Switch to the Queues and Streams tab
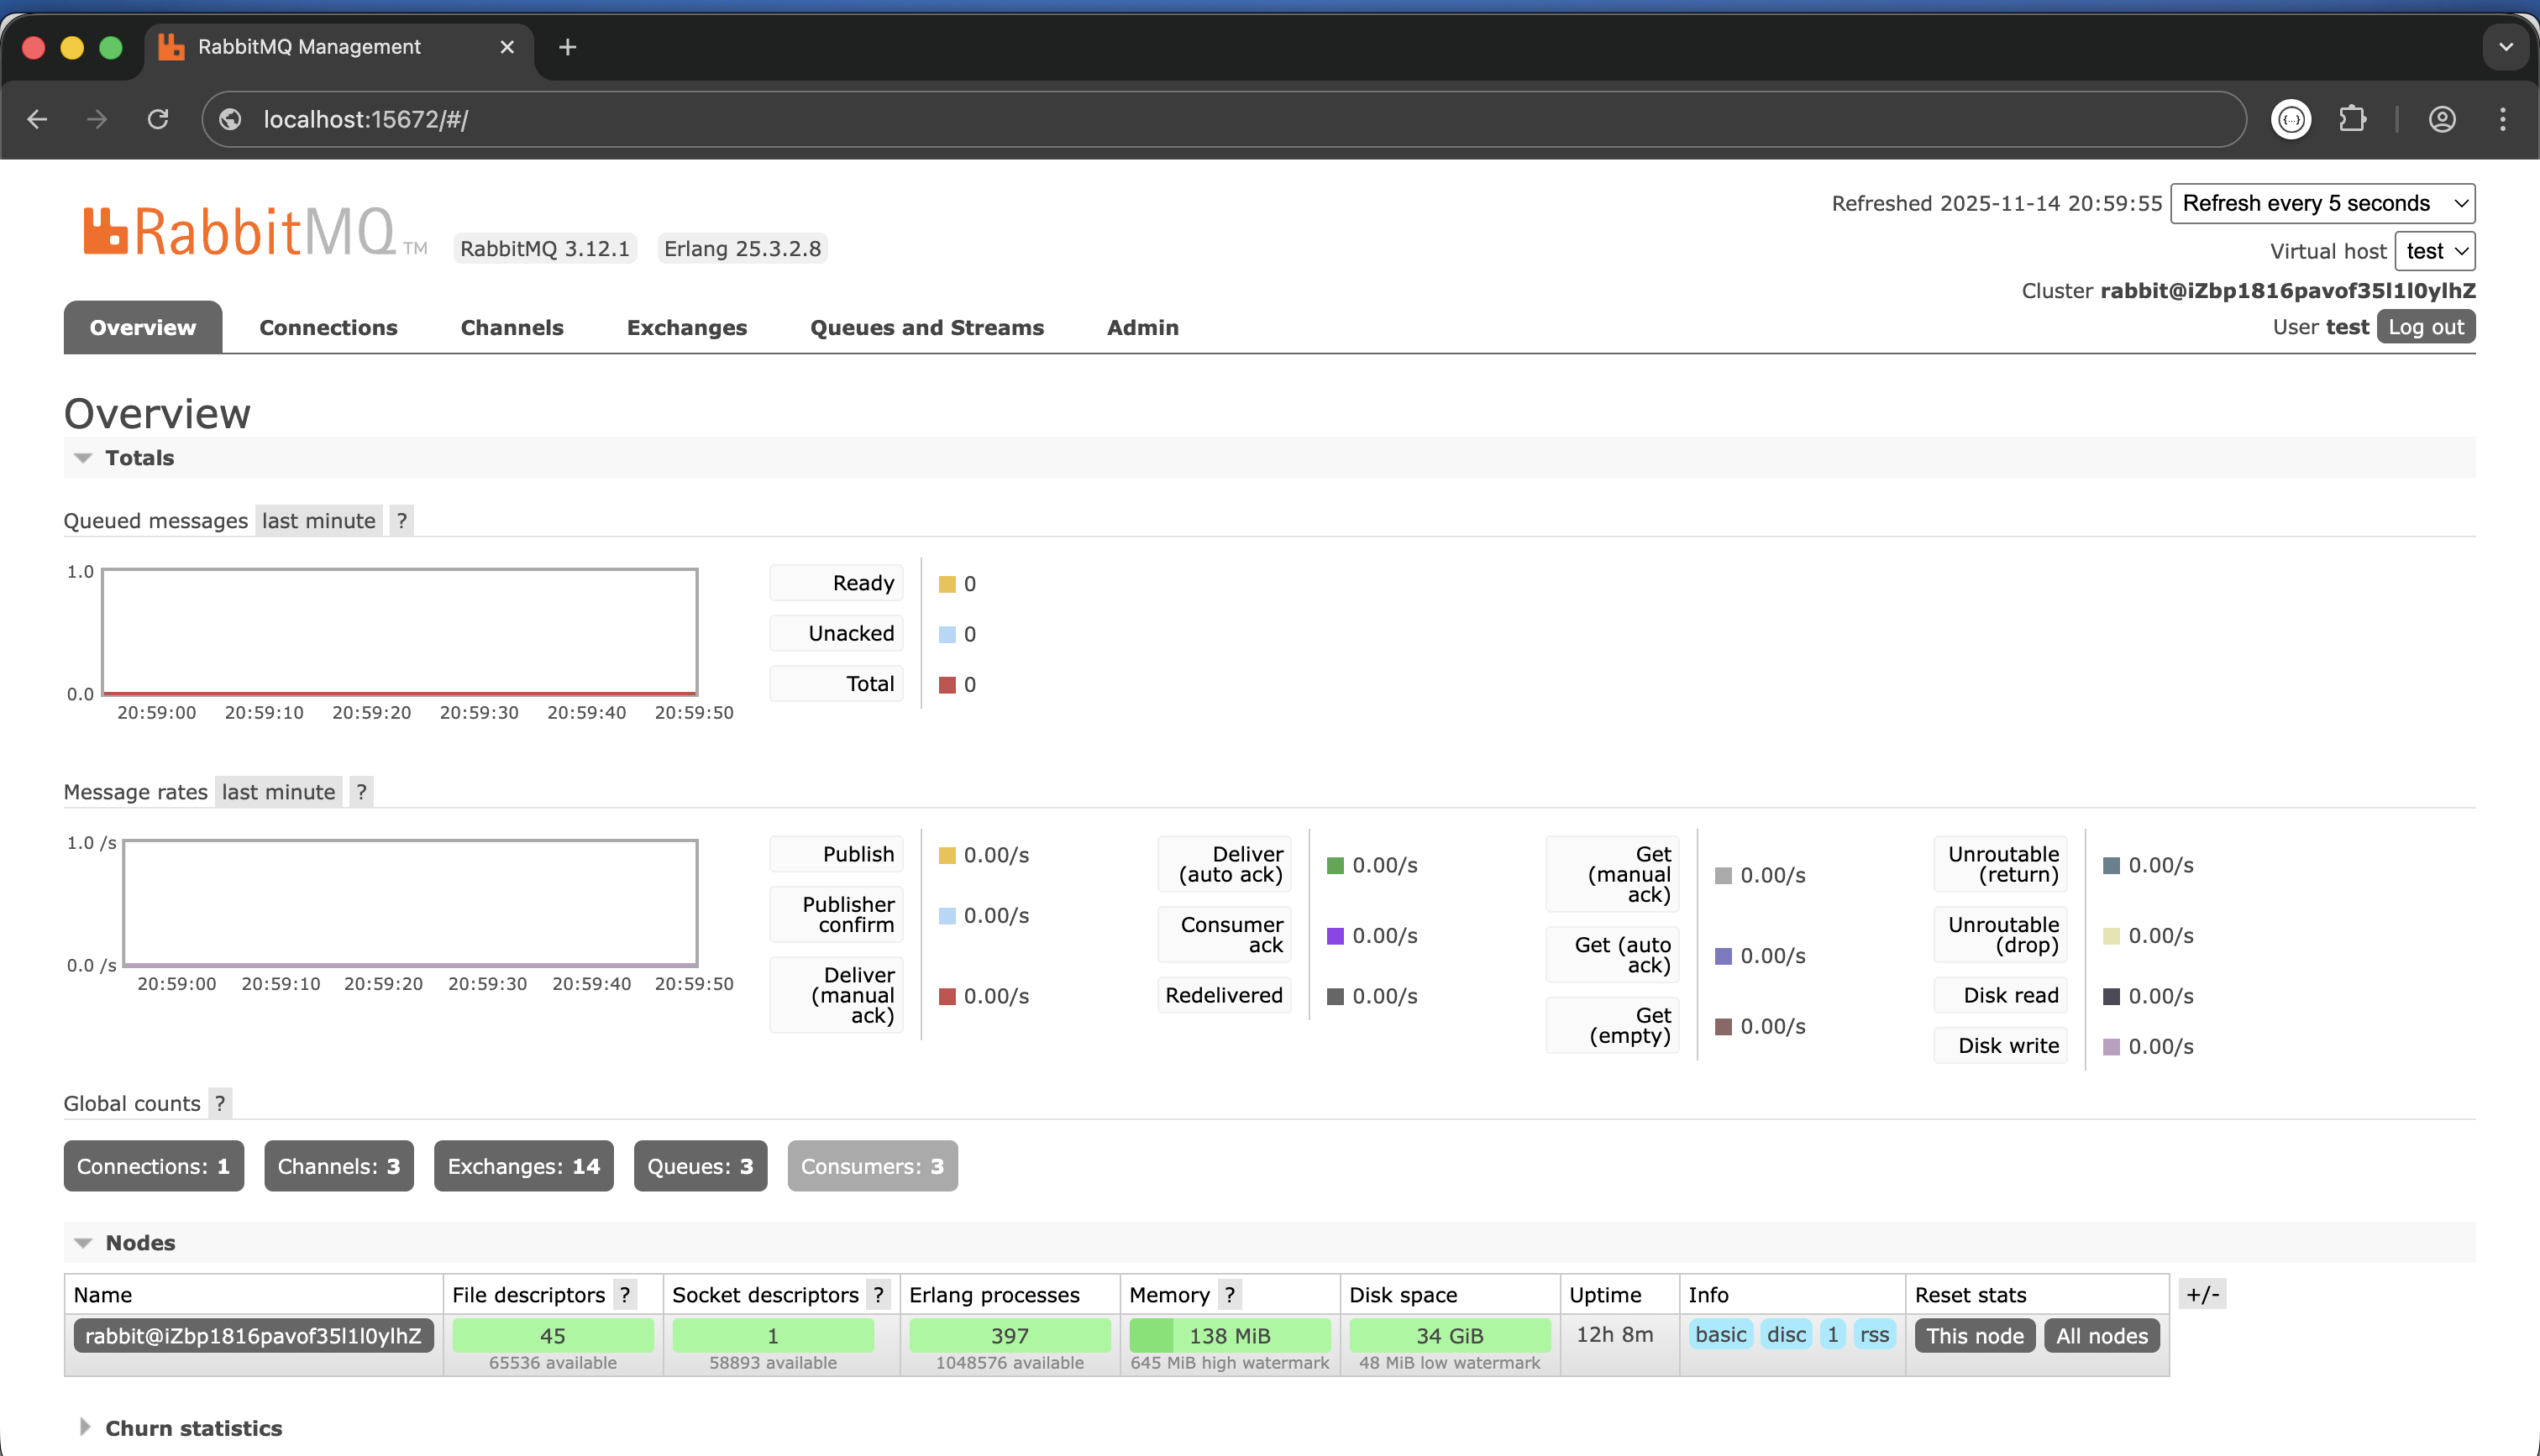Viewport: 2540px width, 1456px height. coord(926,328)
